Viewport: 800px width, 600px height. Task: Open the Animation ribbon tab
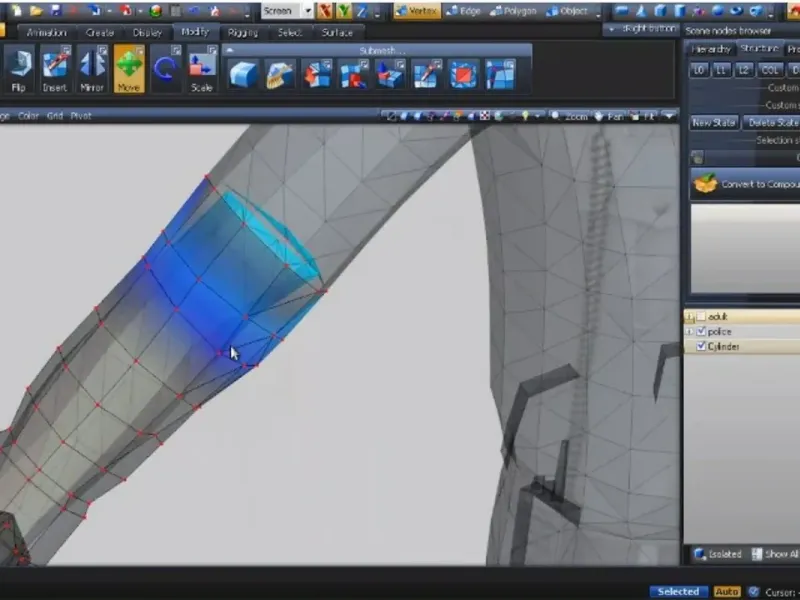coord(46,32)
